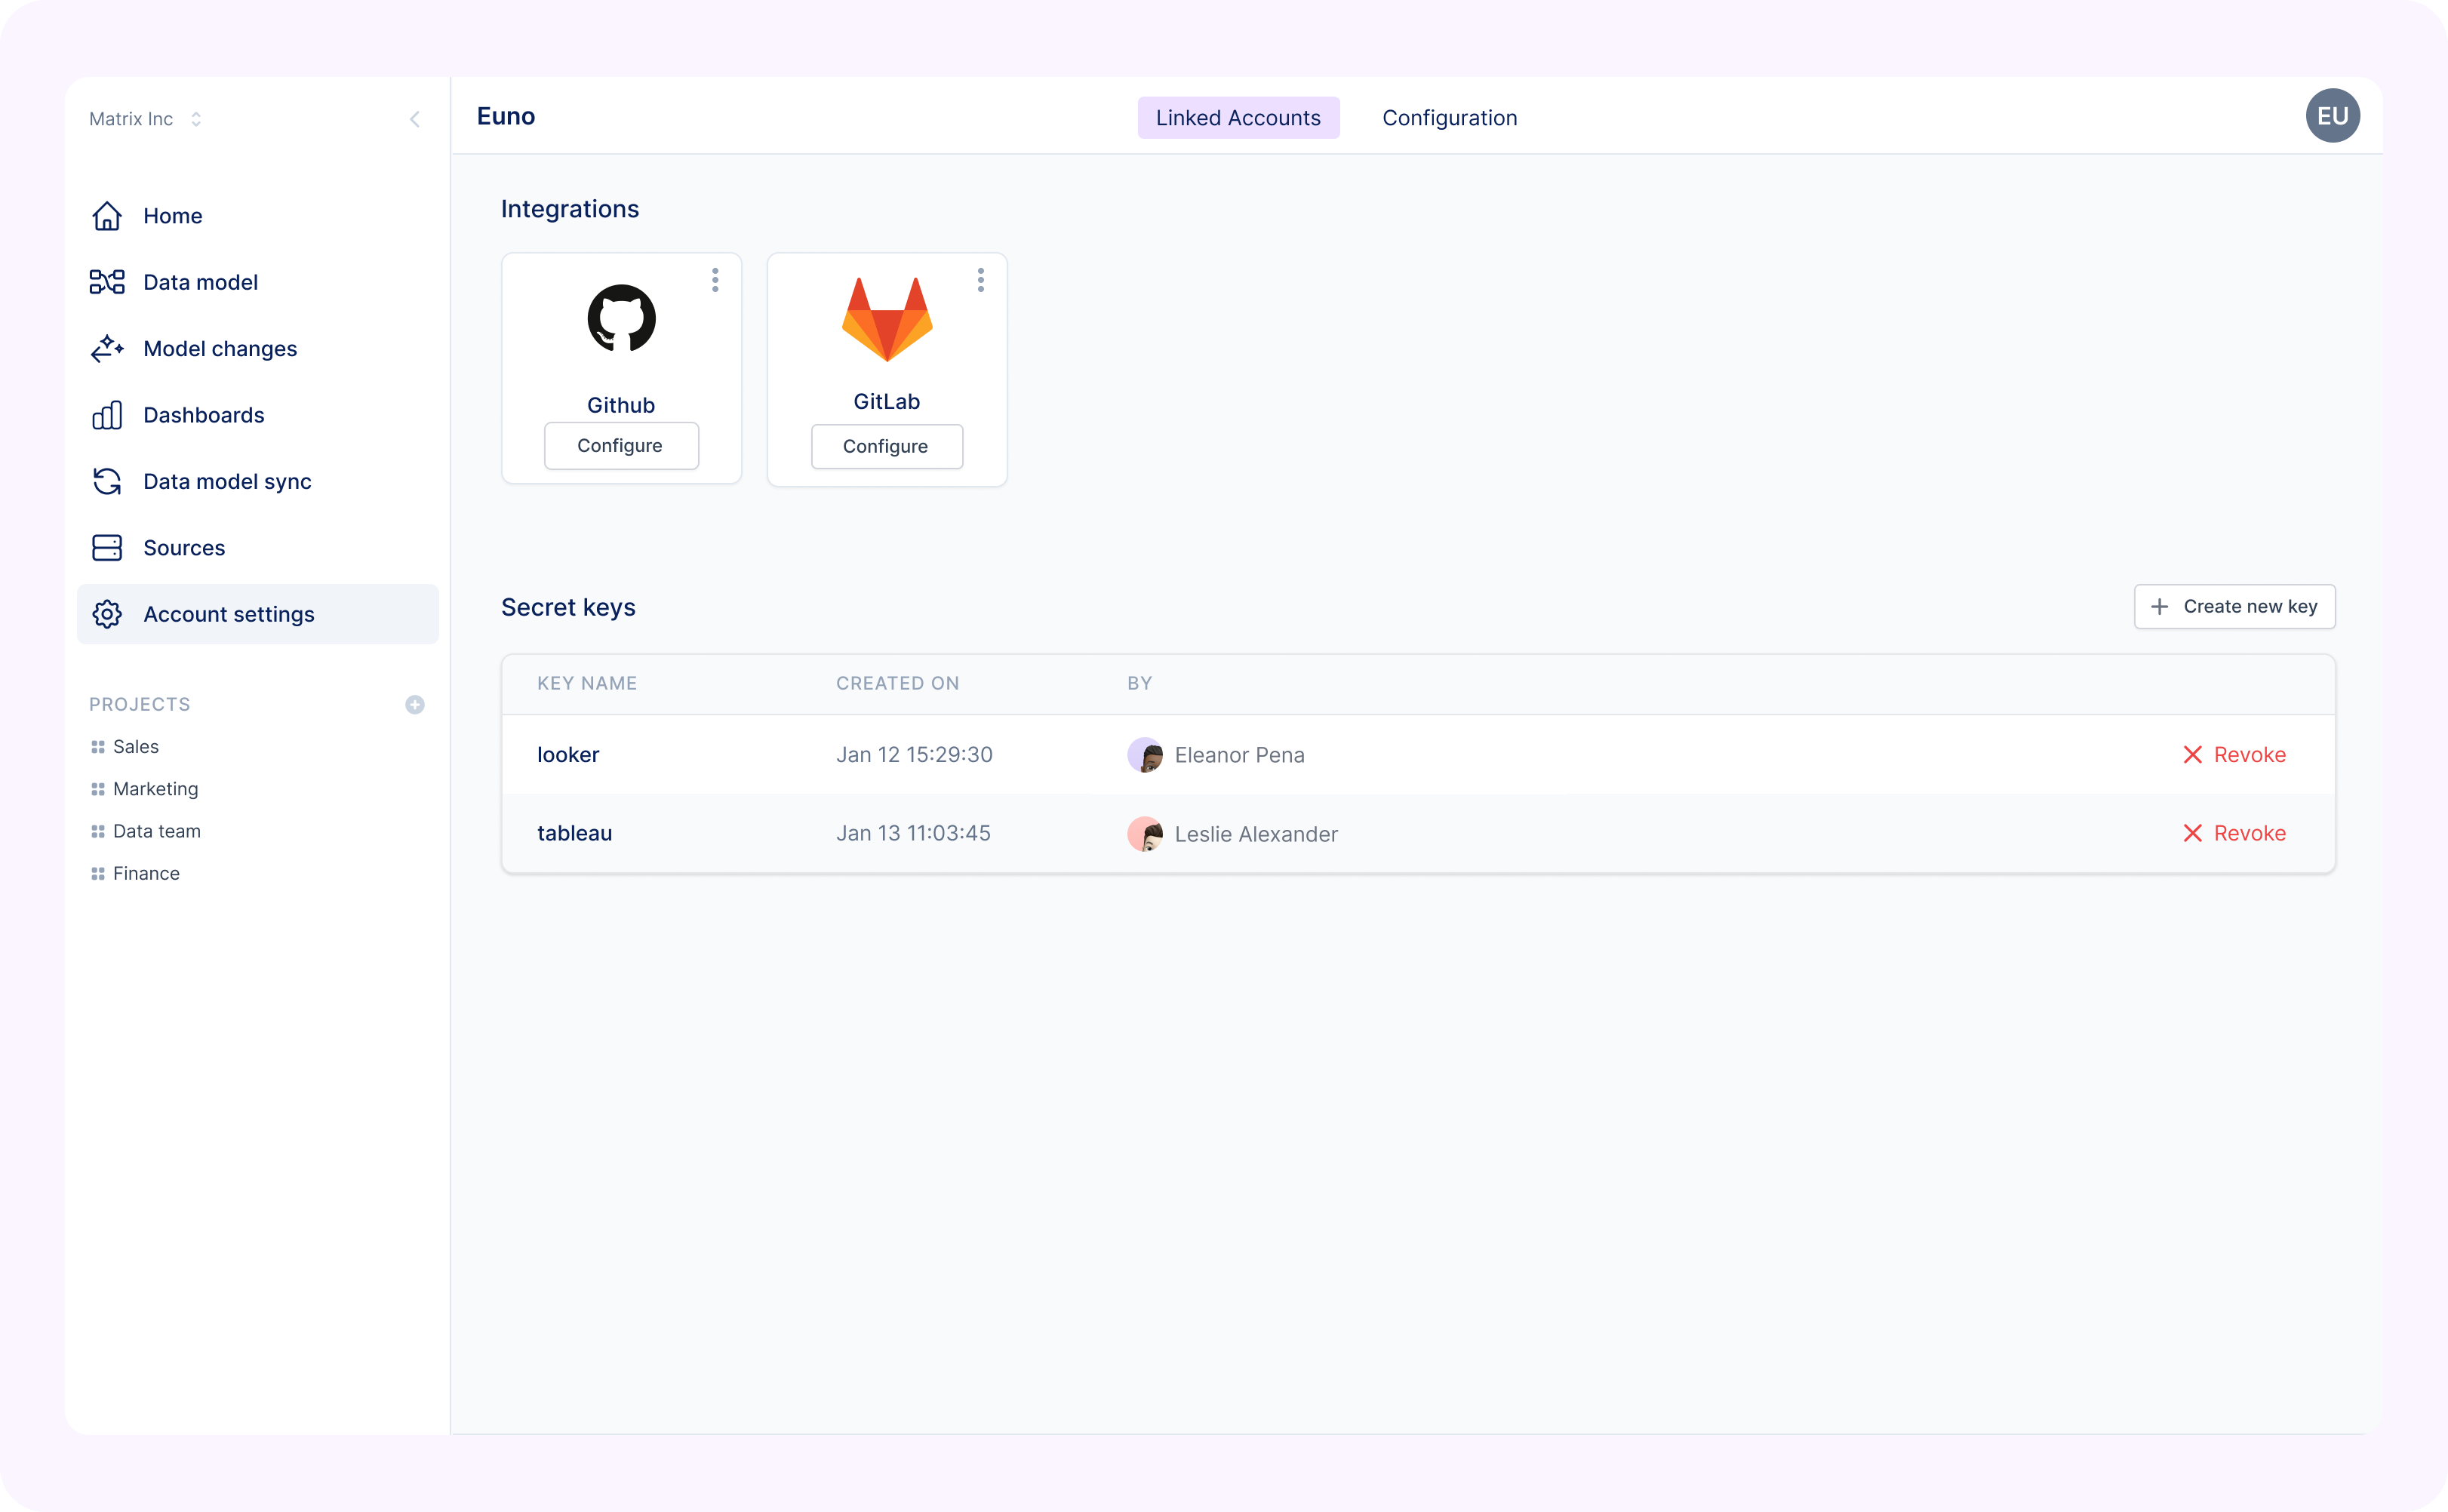Open Data model via its diagram icon
2448x1512 pixels.
click(x=107, y=282)
